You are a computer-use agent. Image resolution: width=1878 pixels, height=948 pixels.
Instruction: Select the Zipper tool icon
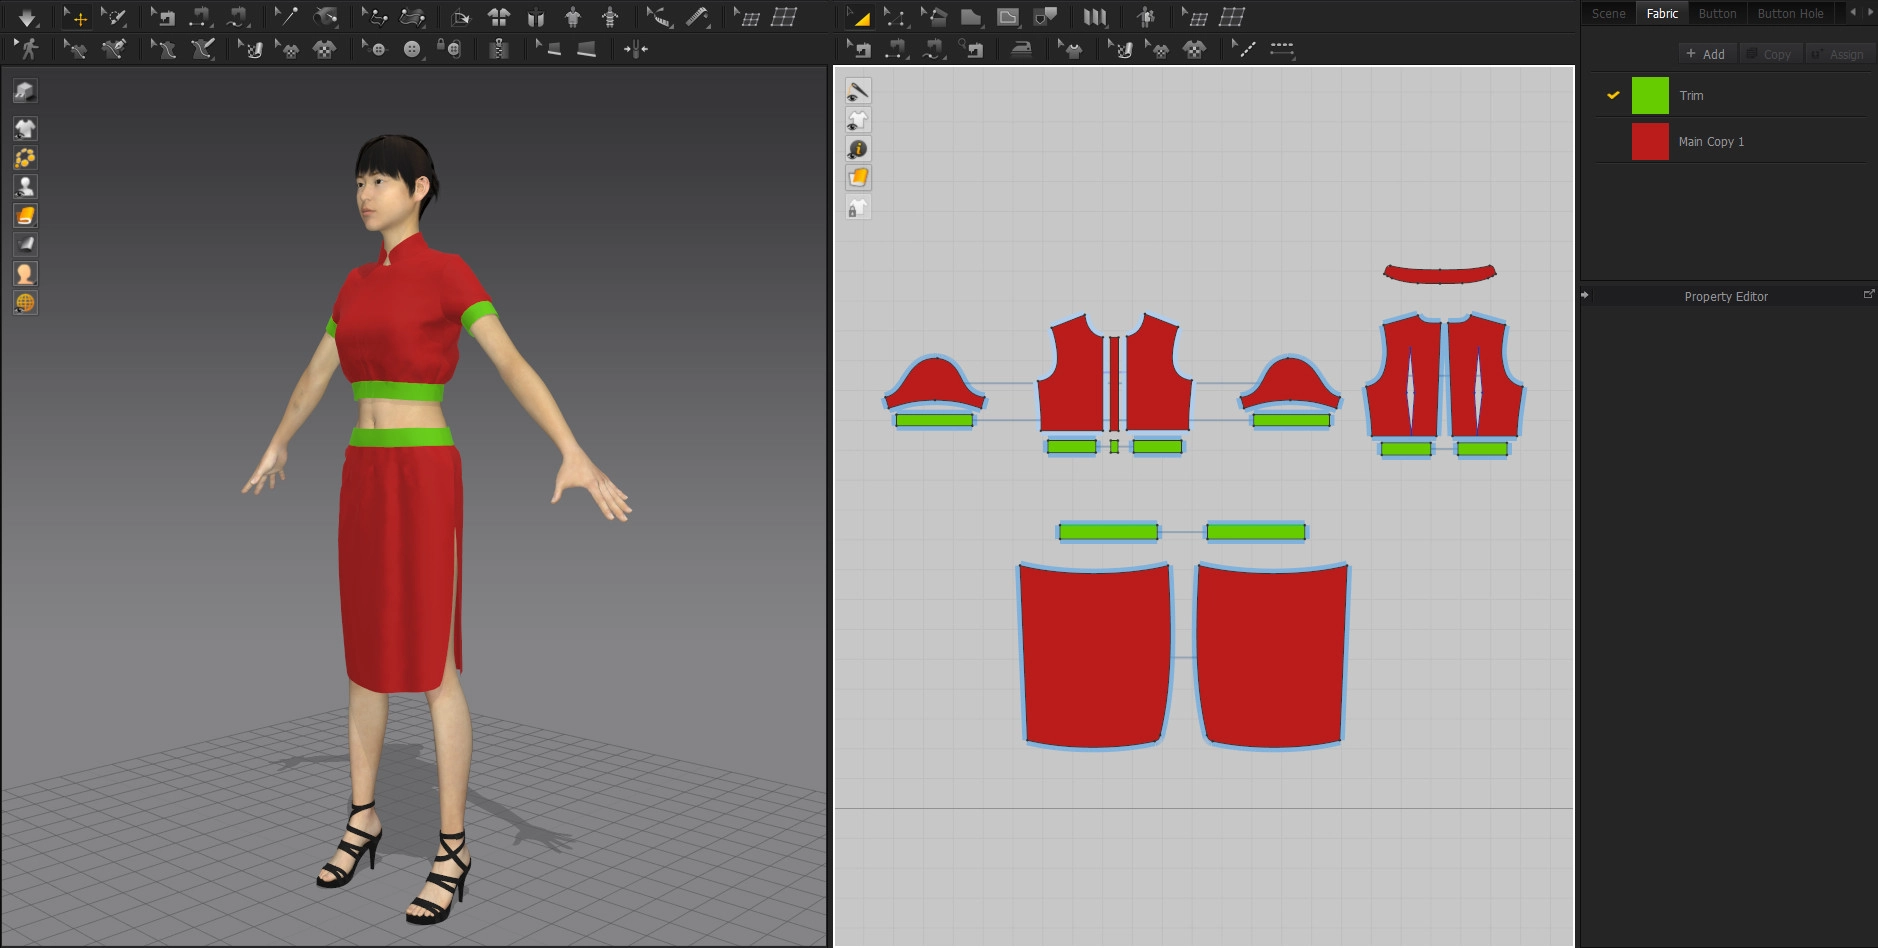(x=499, y=49)
